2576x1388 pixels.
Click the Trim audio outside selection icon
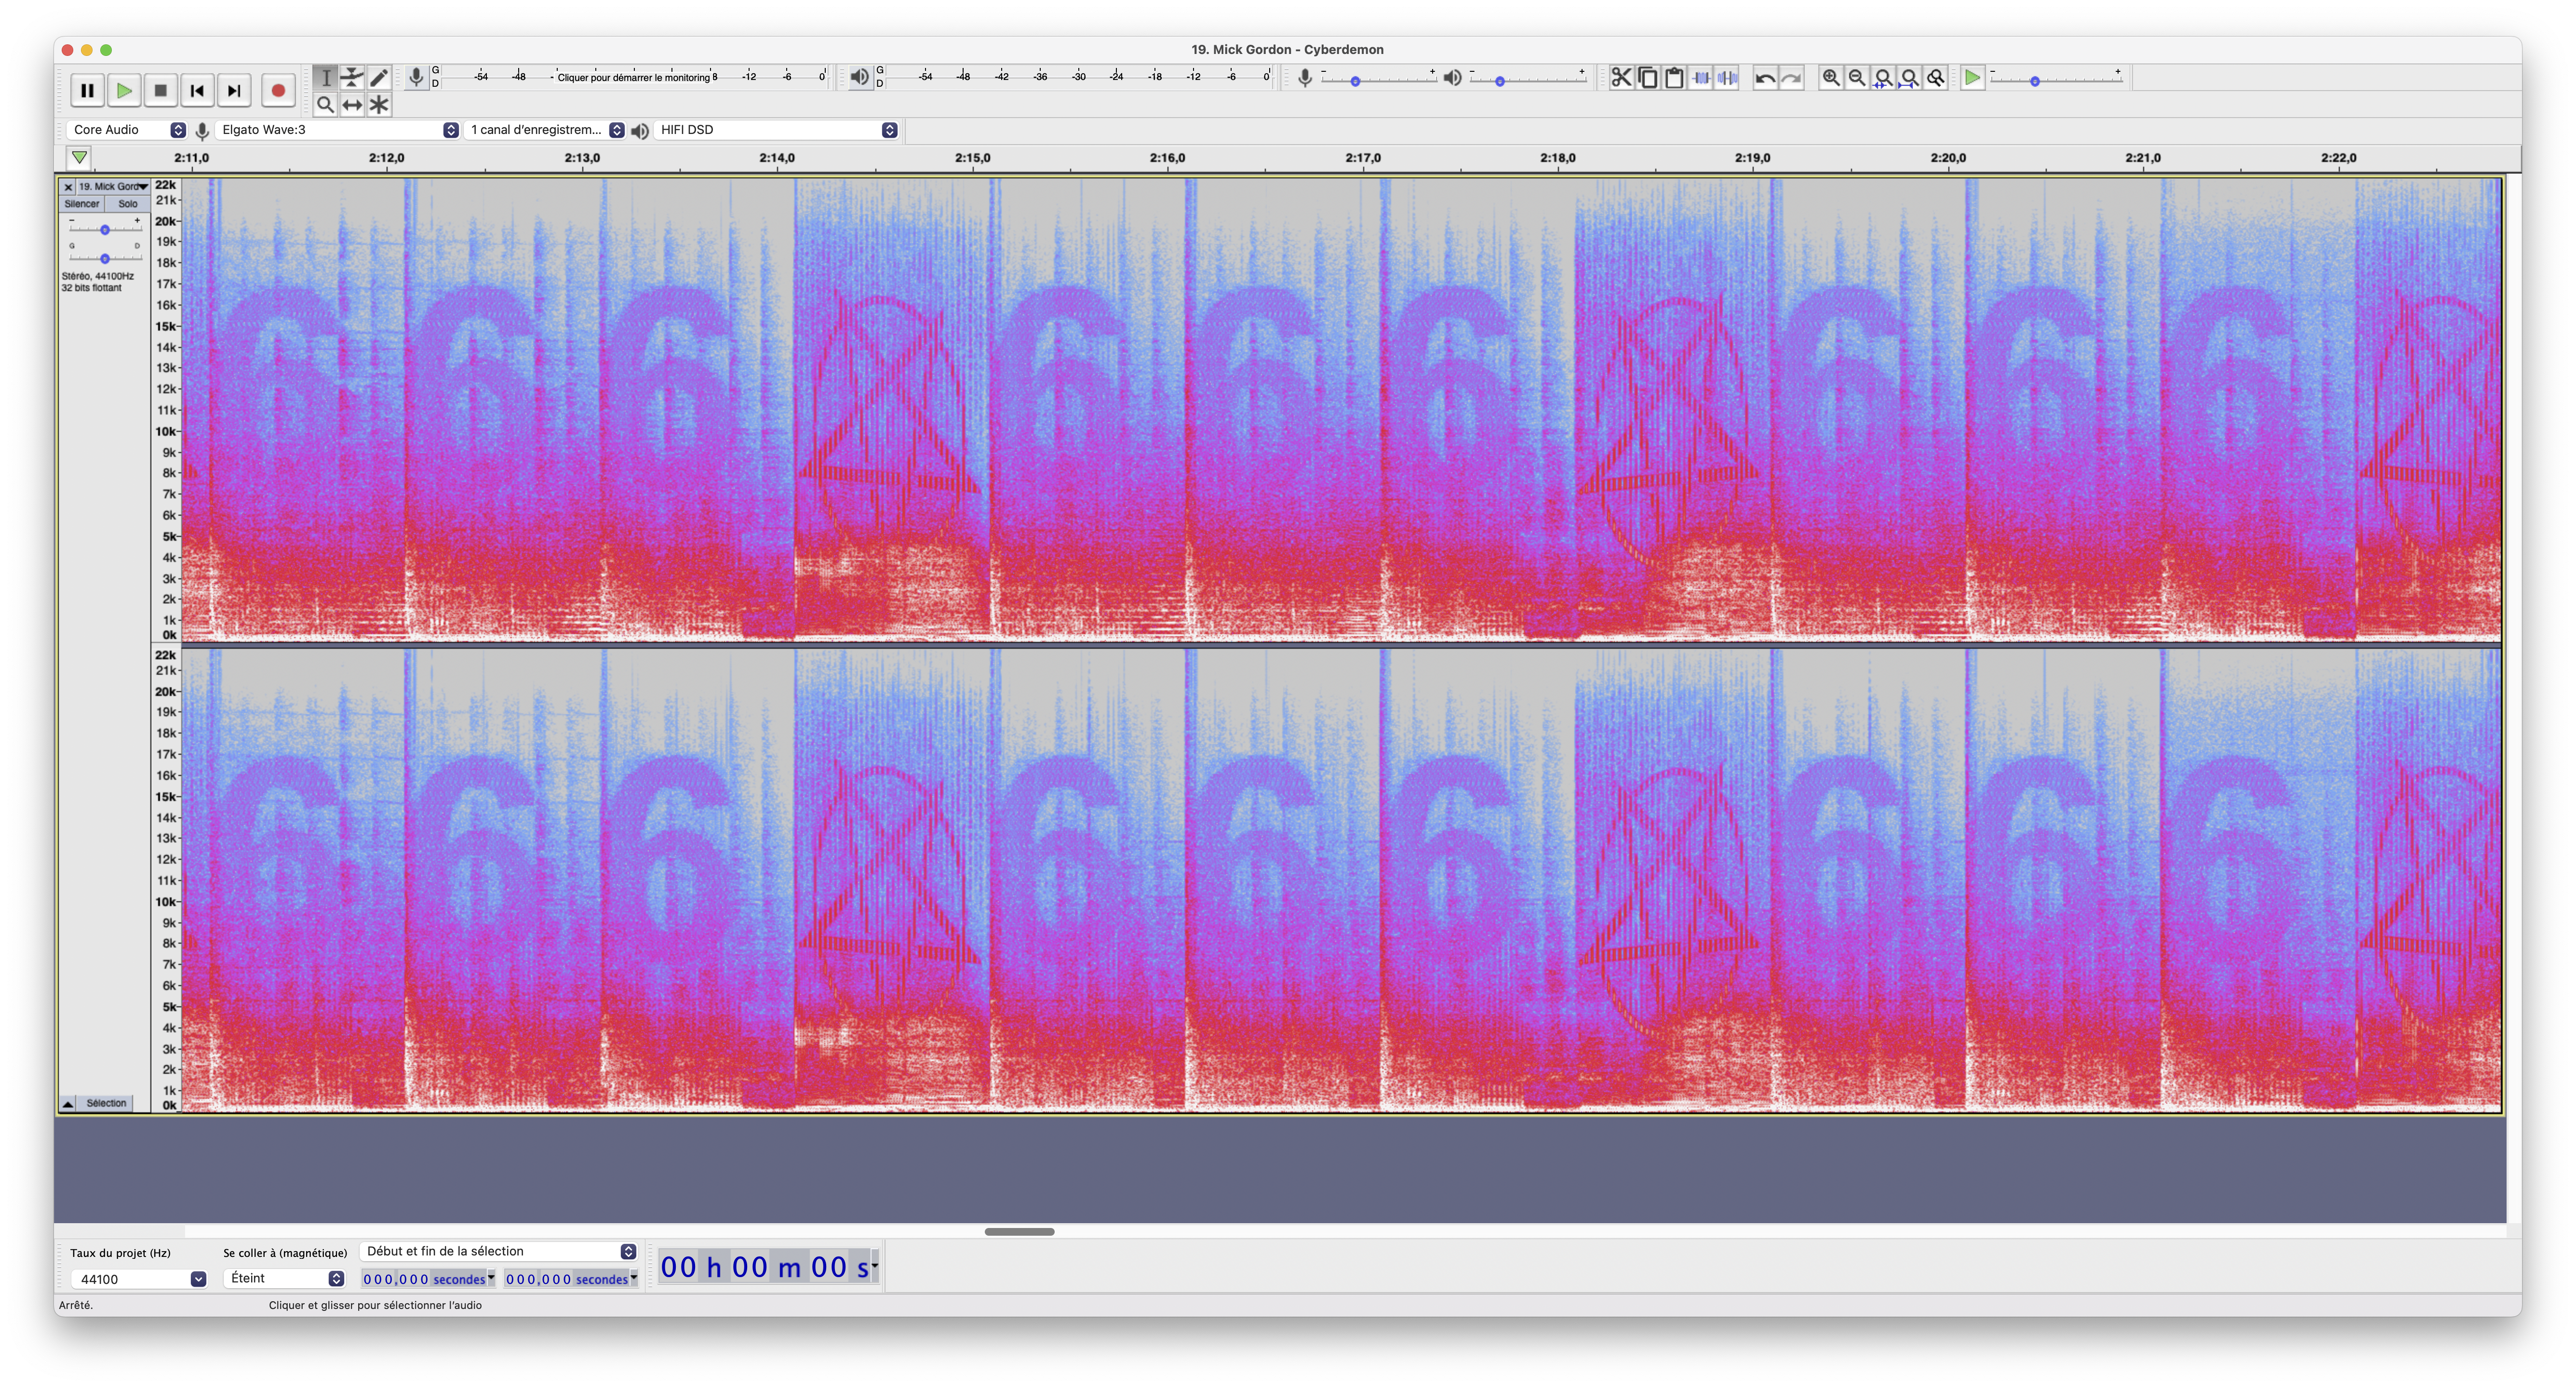(x=1701, y=77)
